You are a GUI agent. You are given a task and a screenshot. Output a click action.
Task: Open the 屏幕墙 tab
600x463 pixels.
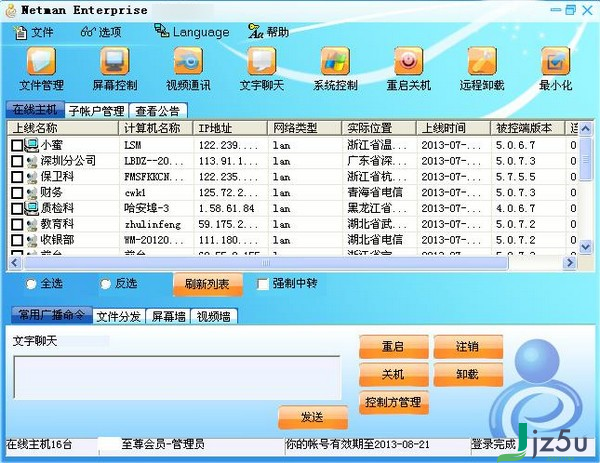[x=168, y=316]
